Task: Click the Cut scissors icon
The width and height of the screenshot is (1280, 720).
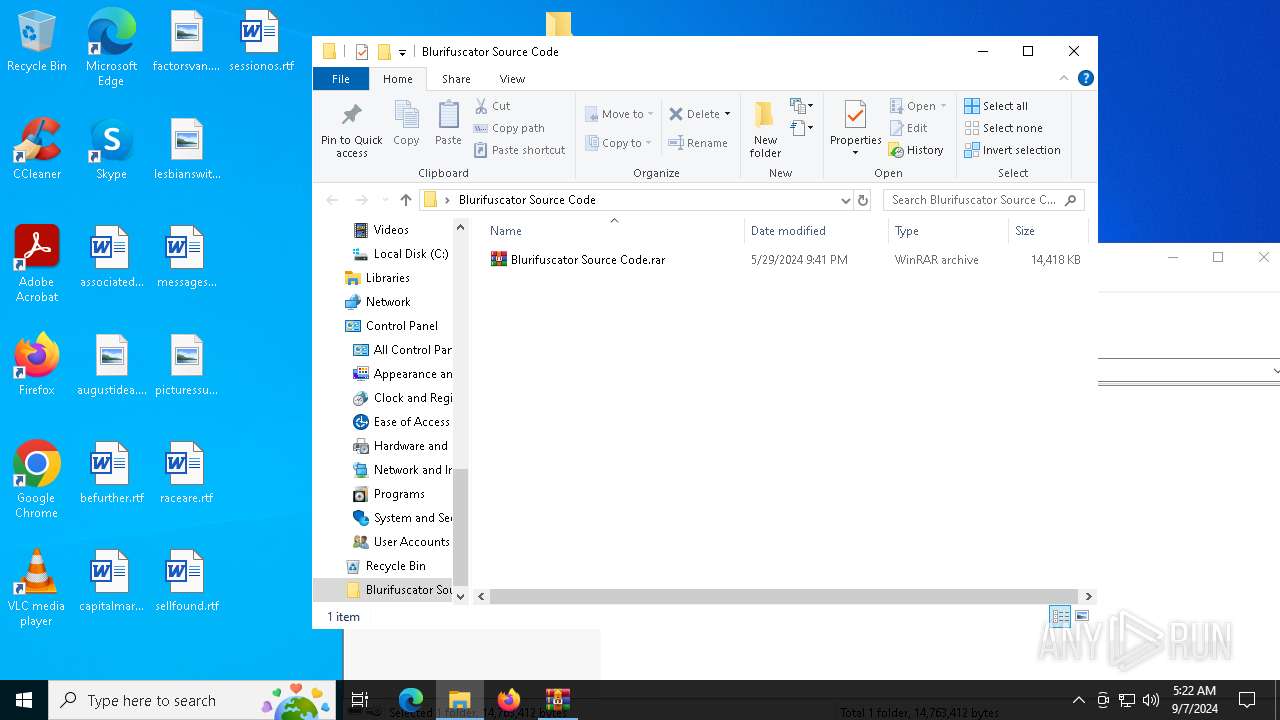Action: click(481, 106)
